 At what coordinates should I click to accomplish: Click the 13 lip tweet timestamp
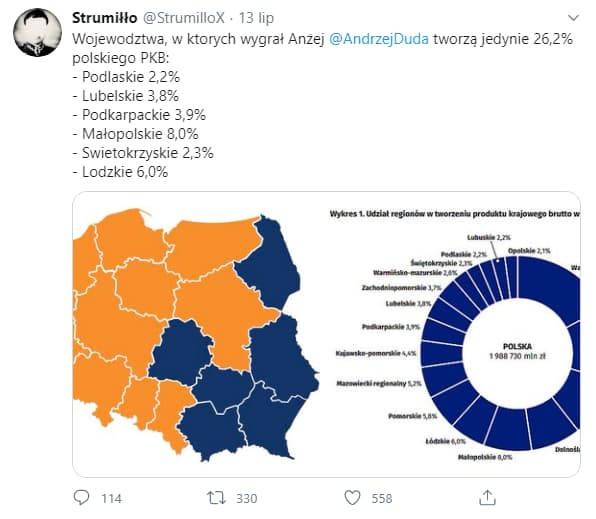tap(256, 18)
